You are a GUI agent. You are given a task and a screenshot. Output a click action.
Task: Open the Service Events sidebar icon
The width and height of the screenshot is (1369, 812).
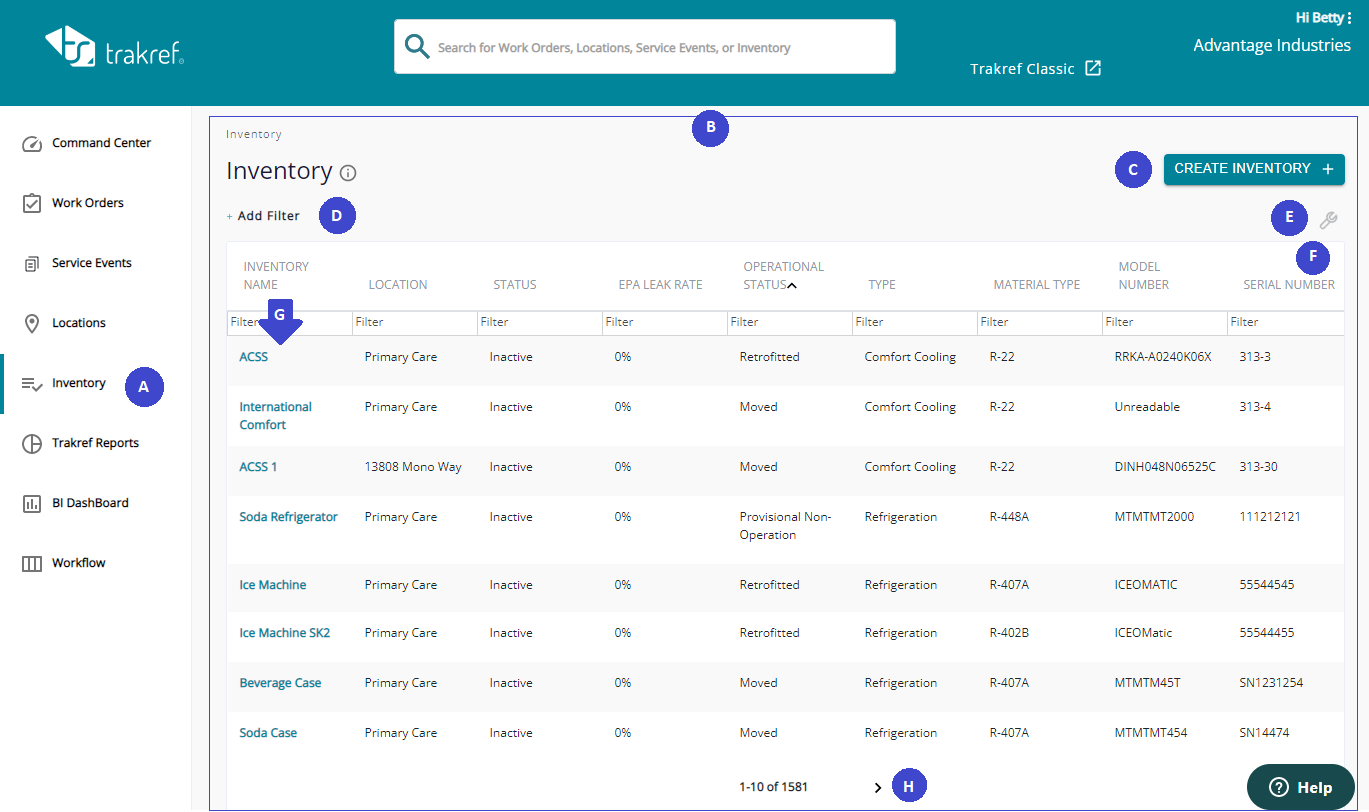pyautogui.click(x=32, y=264)
